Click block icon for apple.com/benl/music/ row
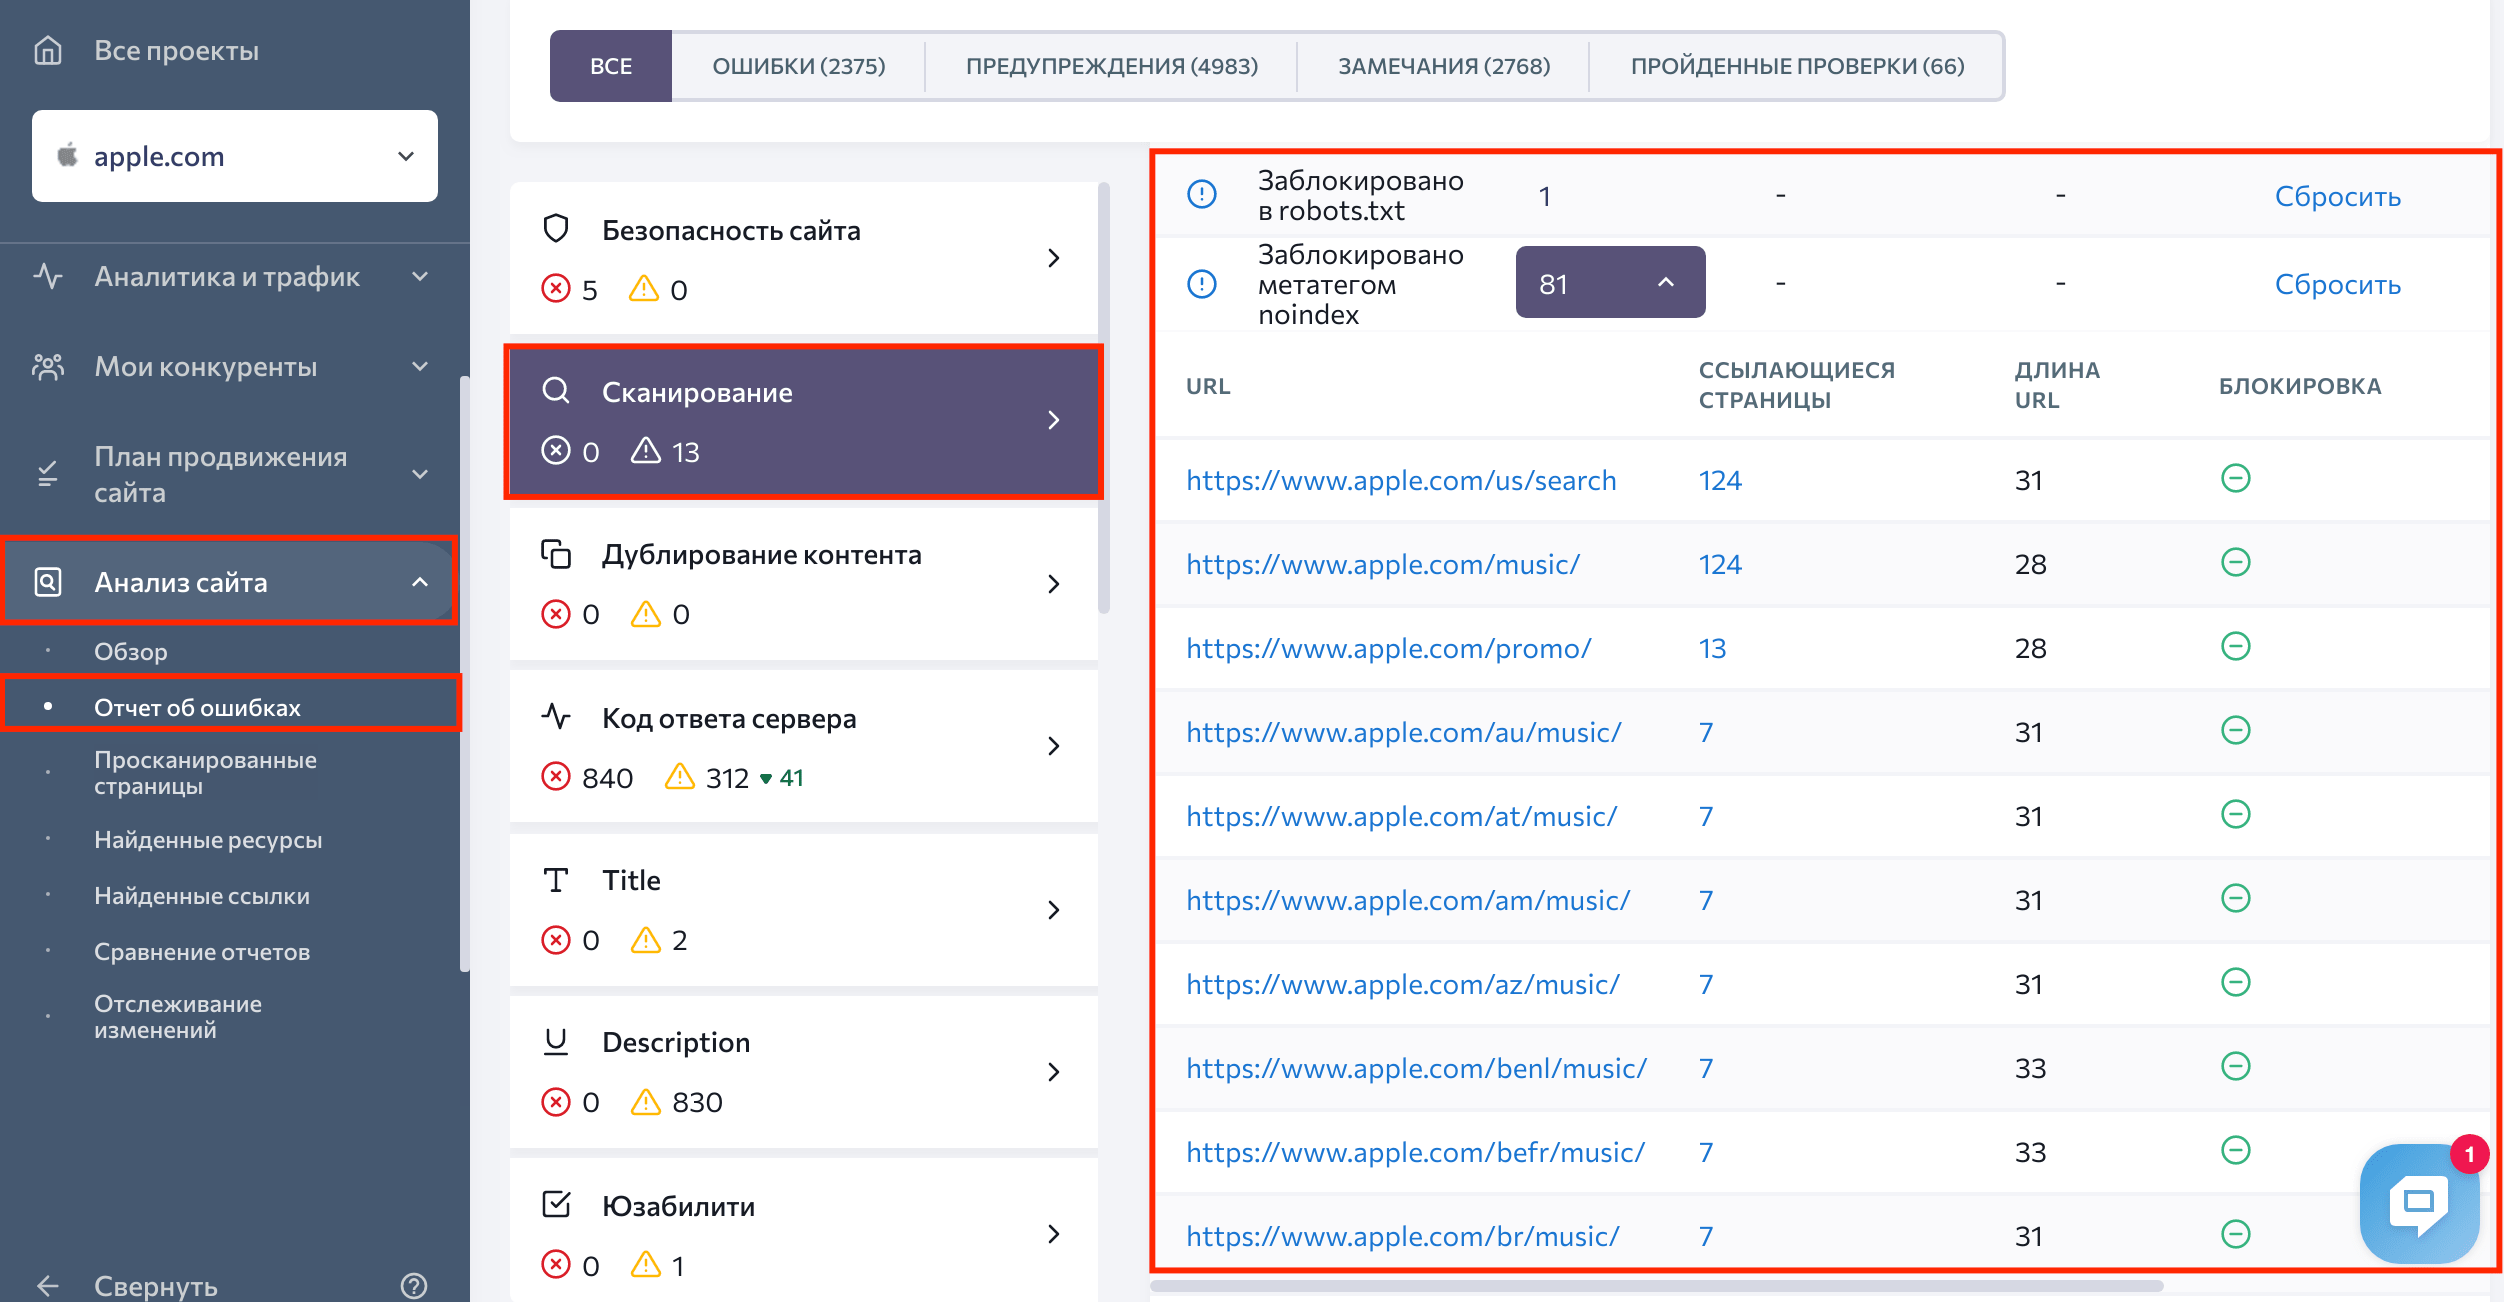This screenshot has height=1302, width=2504. tap(2236, 1066)
